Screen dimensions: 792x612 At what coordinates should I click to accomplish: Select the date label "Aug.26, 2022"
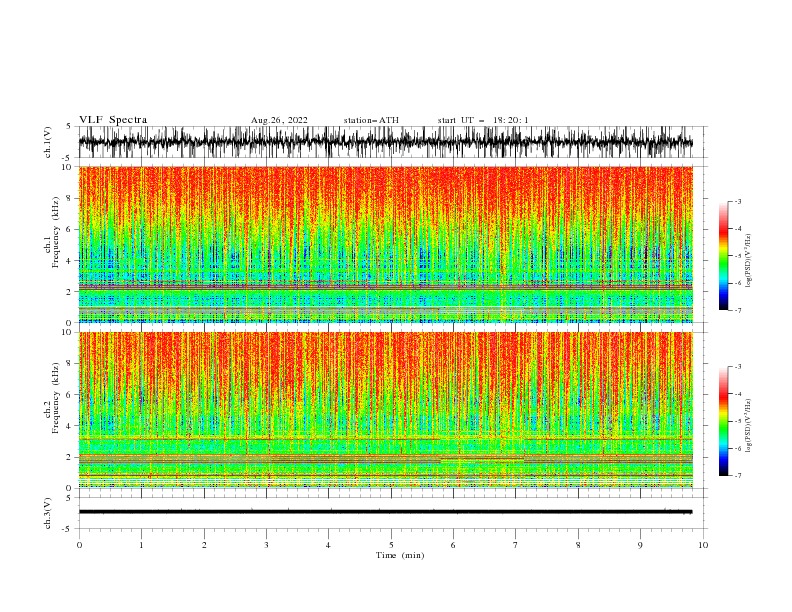coord(279,120)
